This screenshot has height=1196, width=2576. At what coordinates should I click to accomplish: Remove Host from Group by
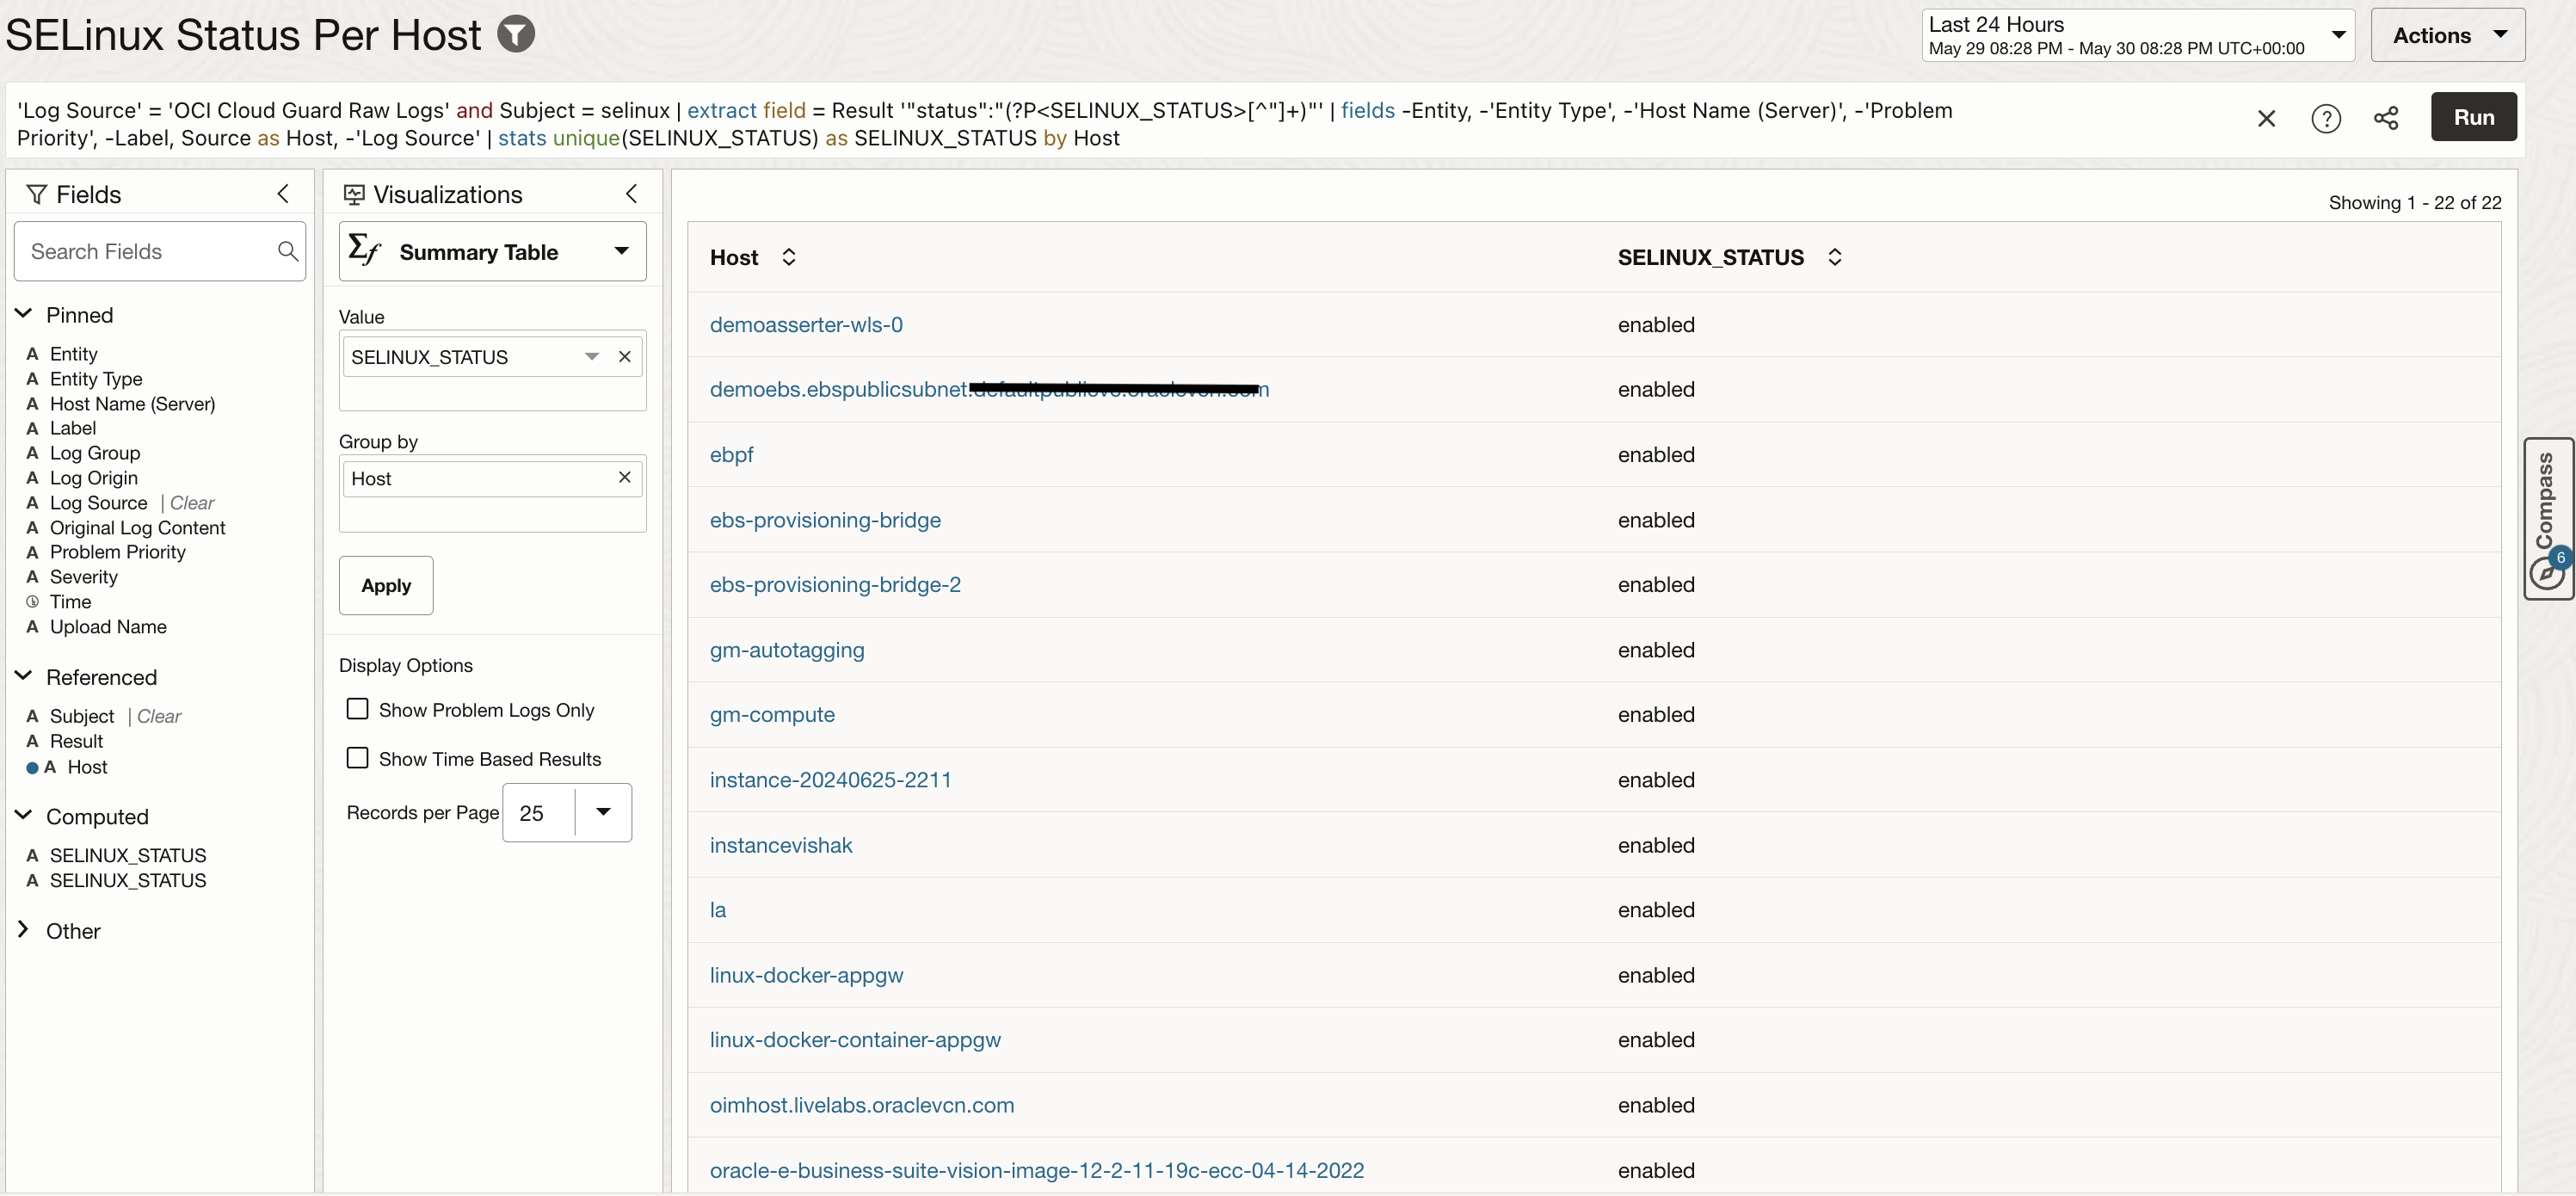pyautogui.click(x=624, y=478)
